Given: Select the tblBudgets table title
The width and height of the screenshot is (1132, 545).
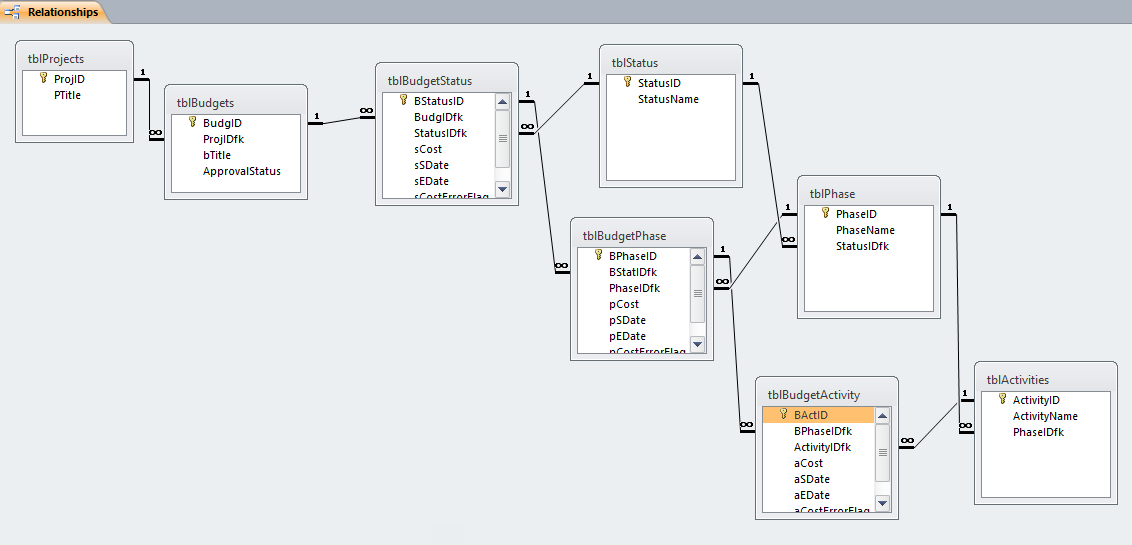Looking at the screenshot, I should 205,103.
